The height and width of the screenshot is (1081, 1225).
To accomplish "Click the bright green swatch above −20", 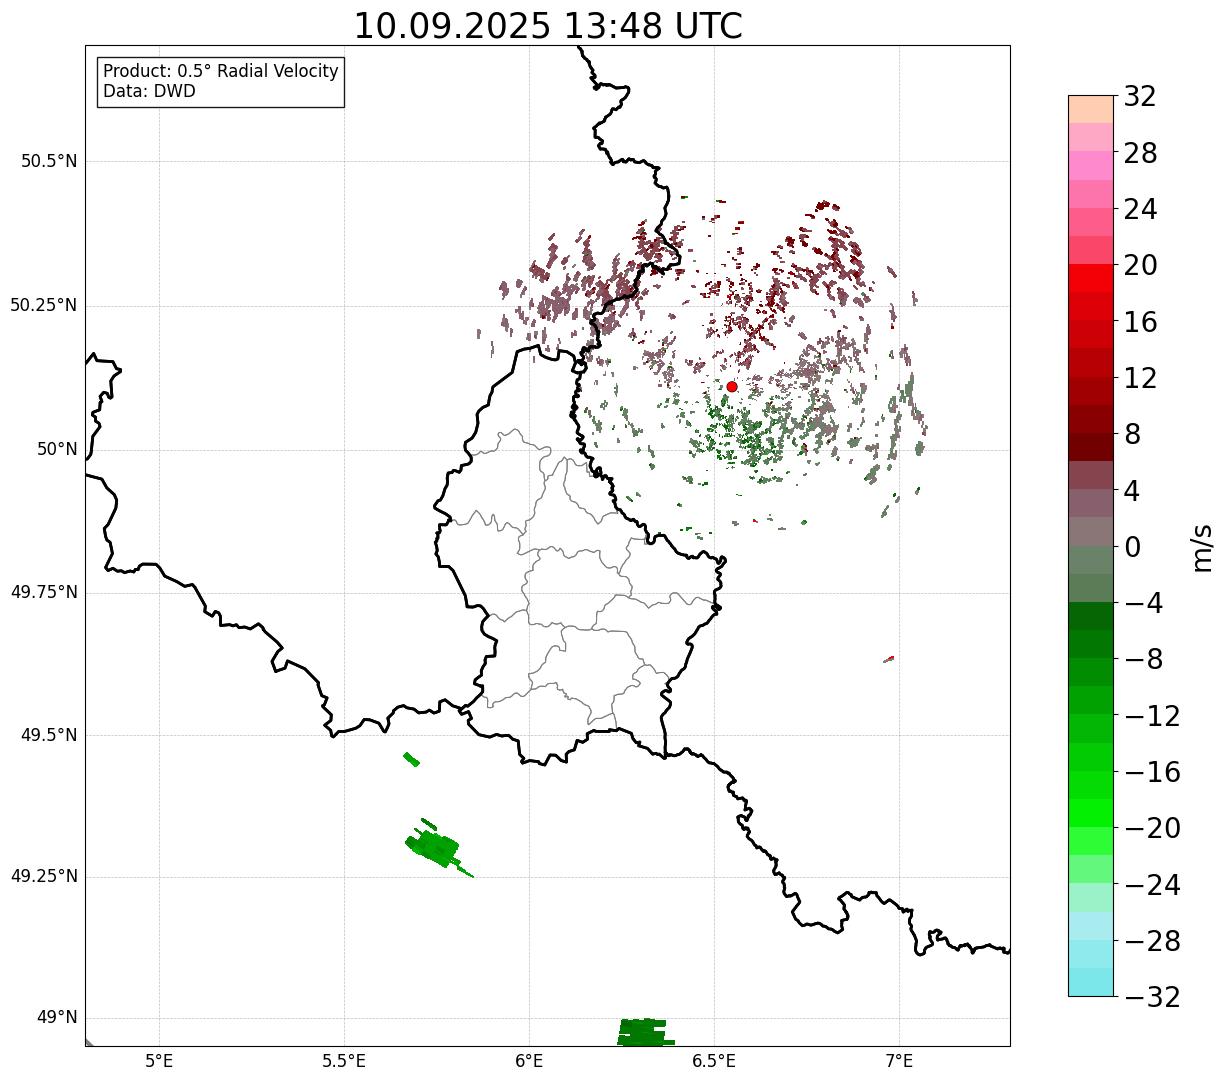I will click(x=1091, y=813).
